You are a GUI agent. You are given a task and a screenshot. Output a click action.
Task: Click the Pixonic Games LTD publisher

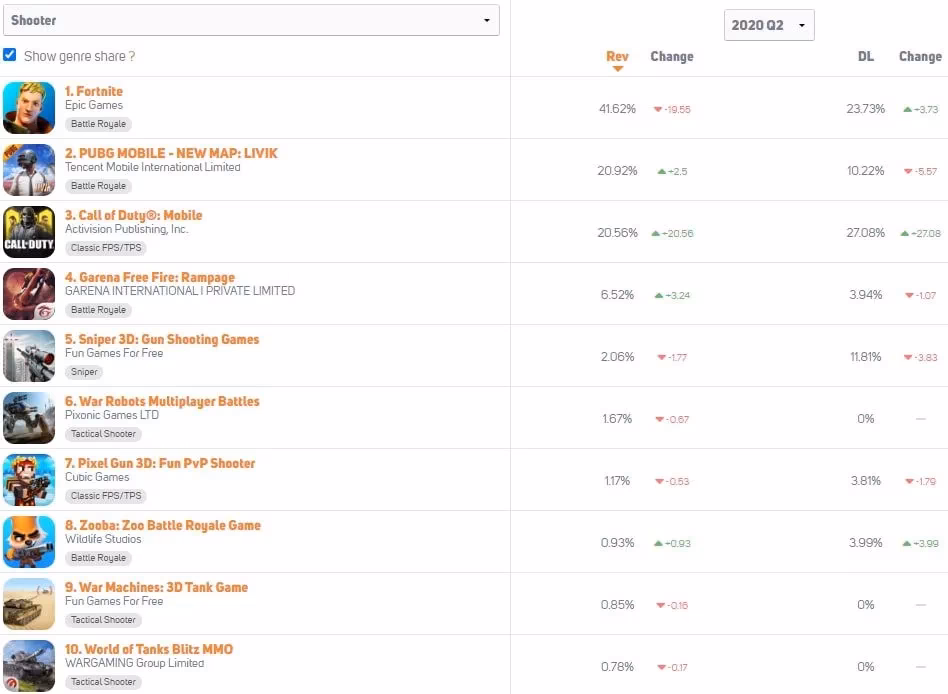[112, 415]
